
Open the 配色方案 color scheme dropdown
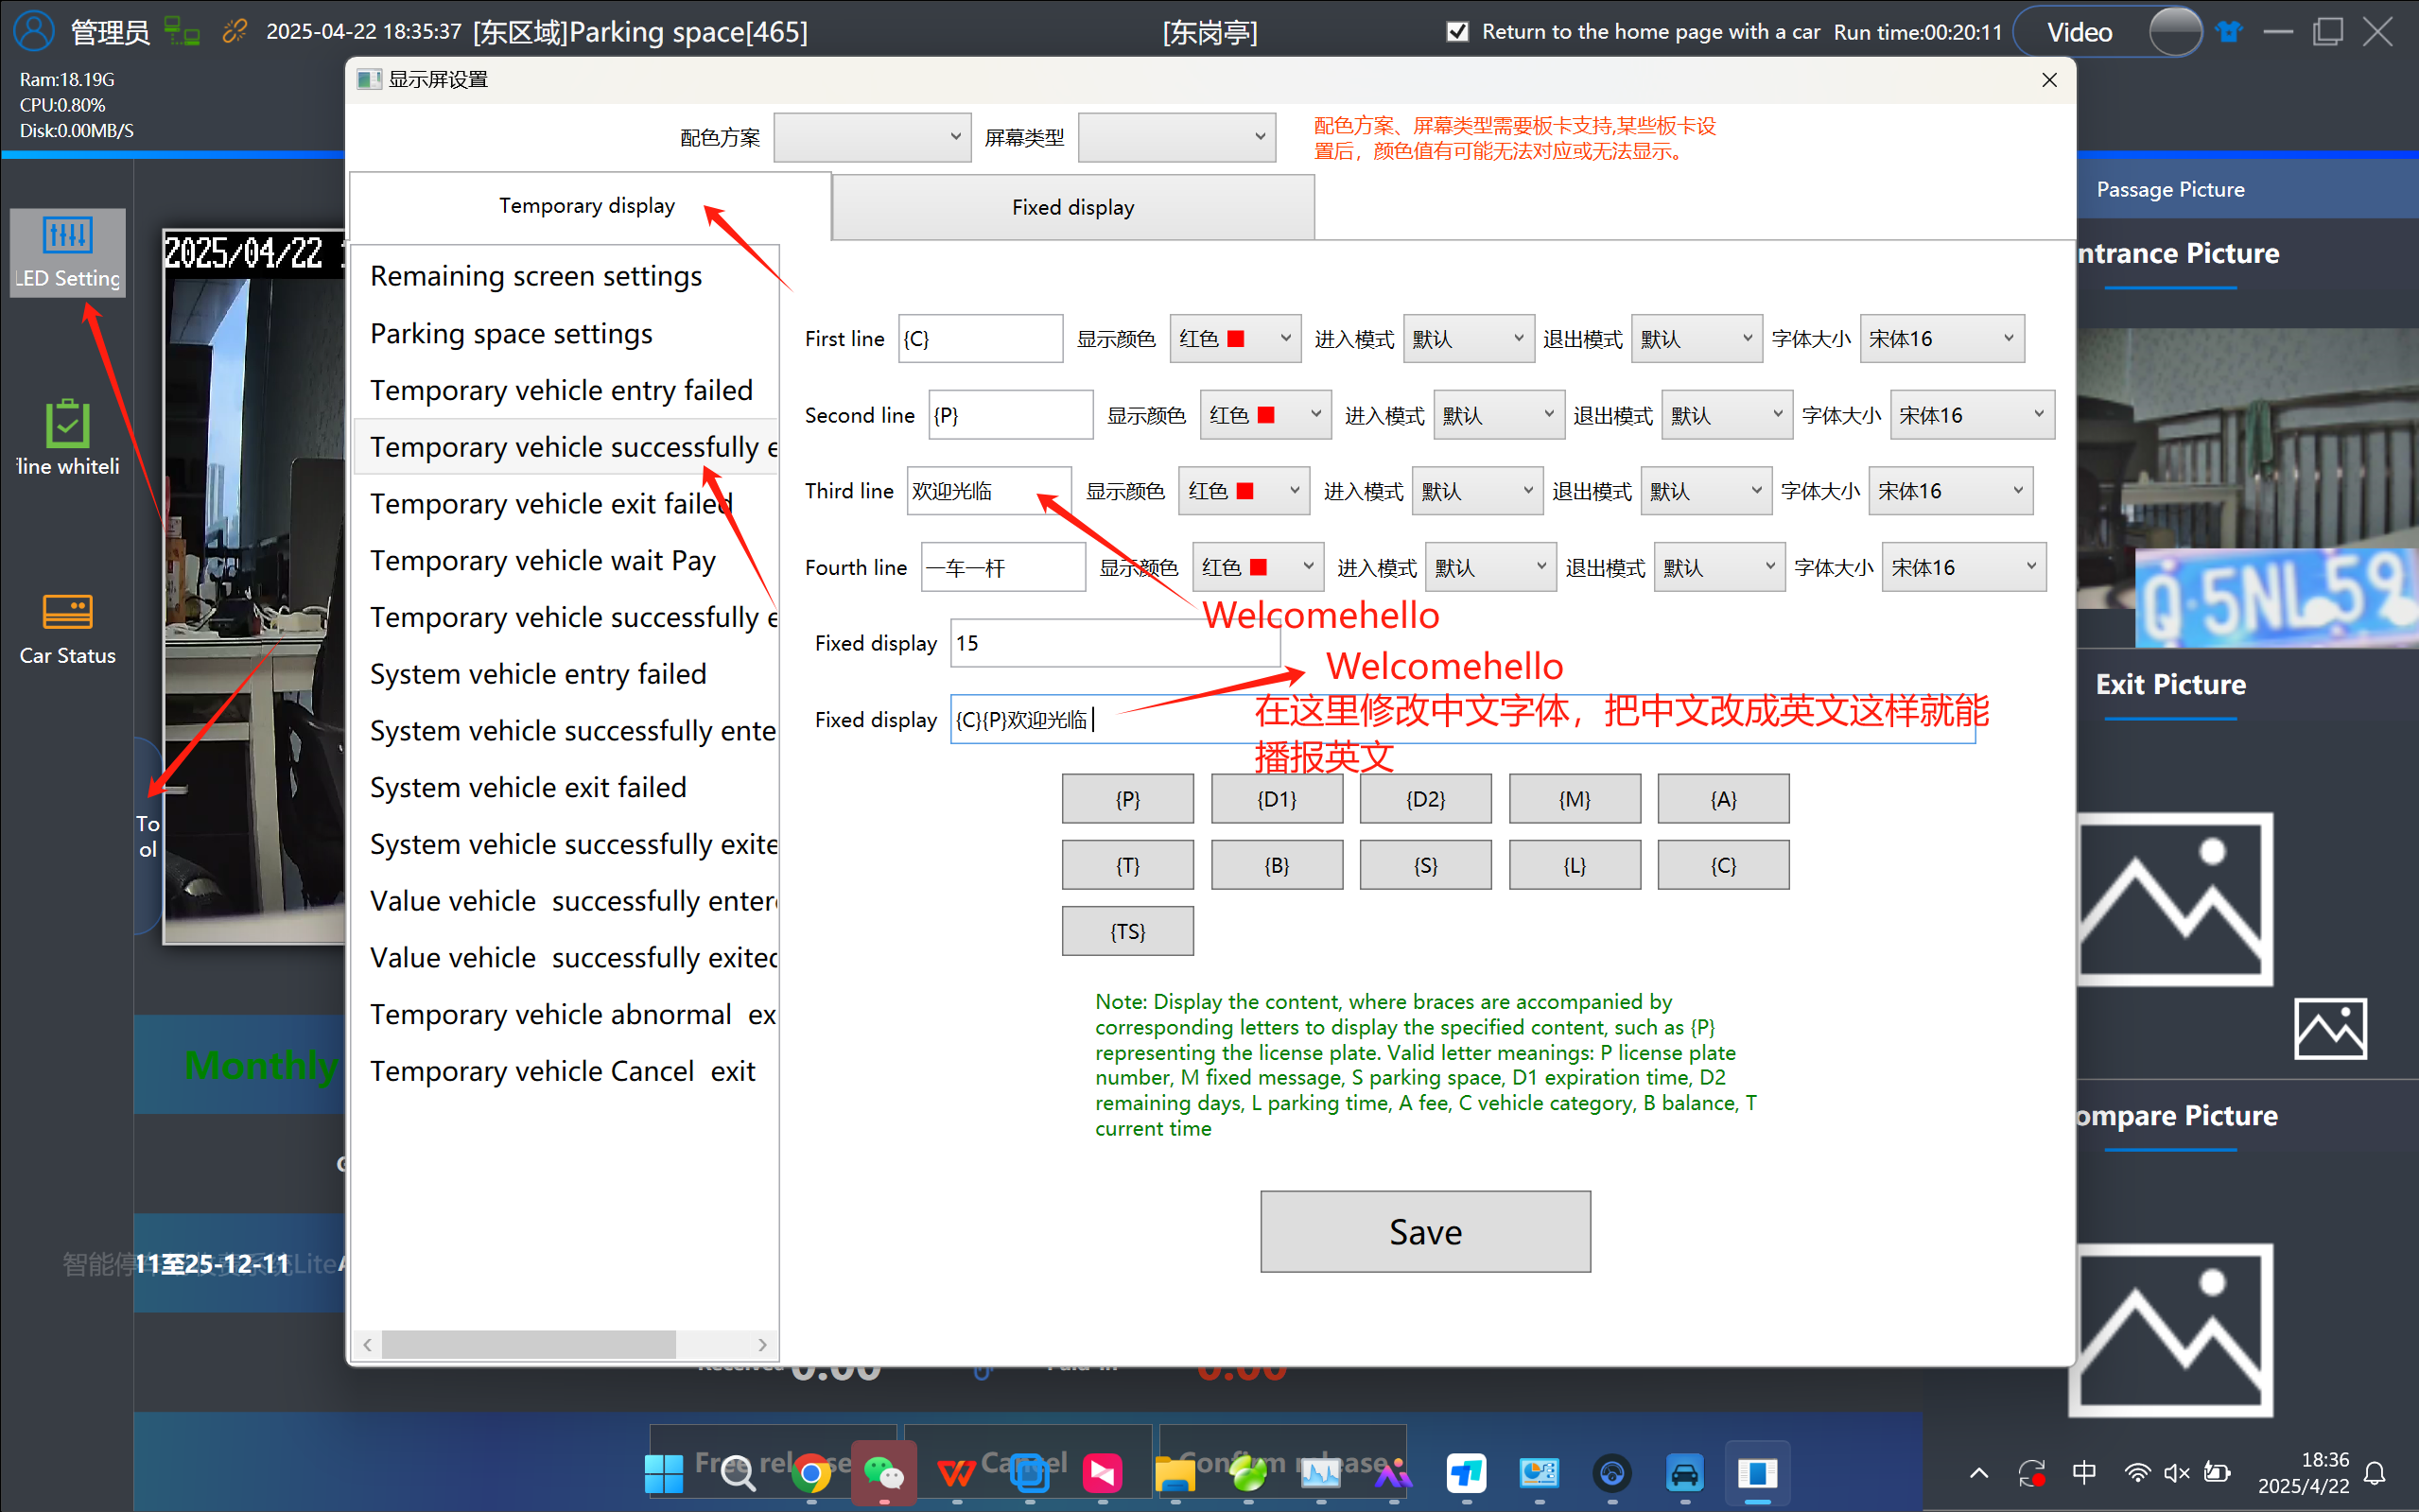872,137
